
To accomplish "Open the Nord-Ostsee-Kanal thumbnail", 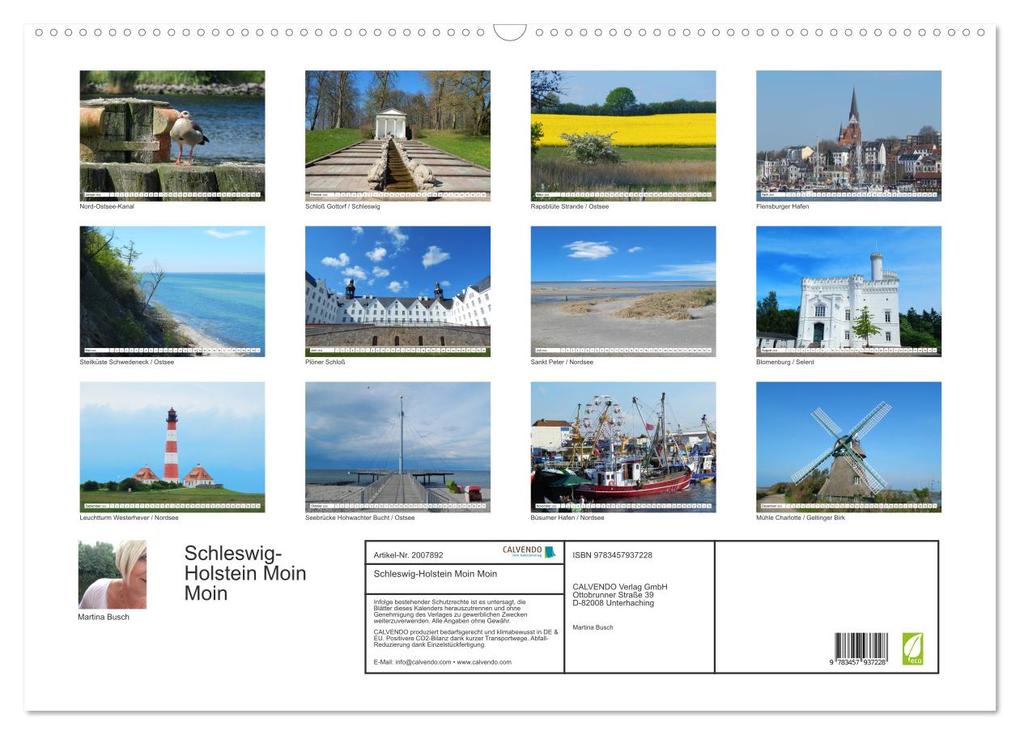I will pos(170,135).
